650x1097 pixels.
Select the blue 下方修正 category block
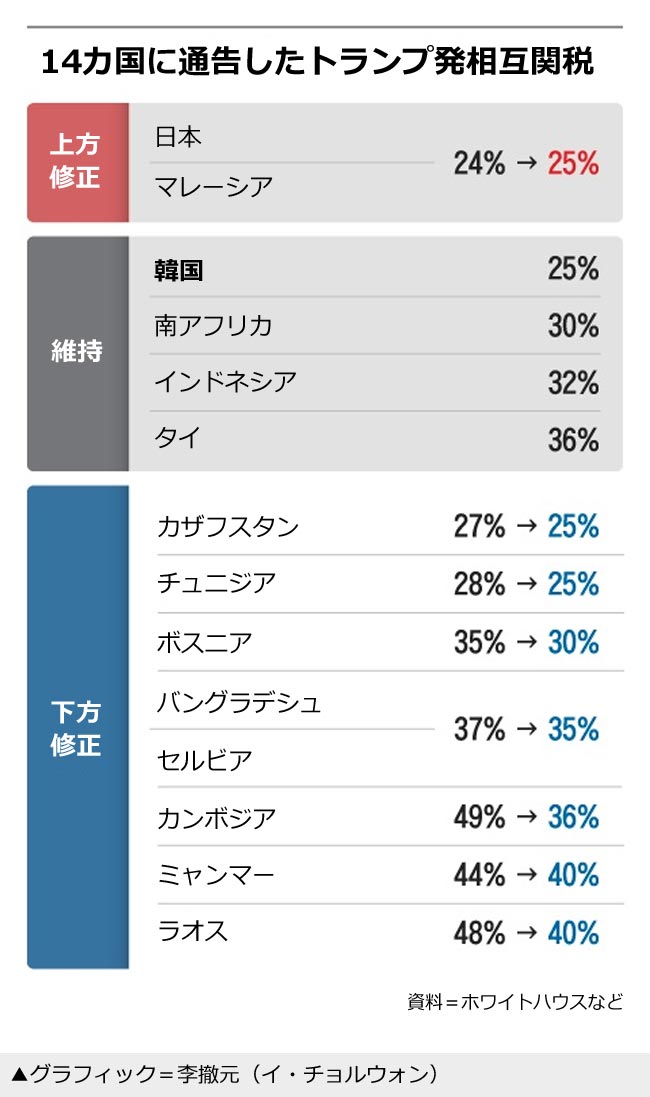(x=77, y=728)
